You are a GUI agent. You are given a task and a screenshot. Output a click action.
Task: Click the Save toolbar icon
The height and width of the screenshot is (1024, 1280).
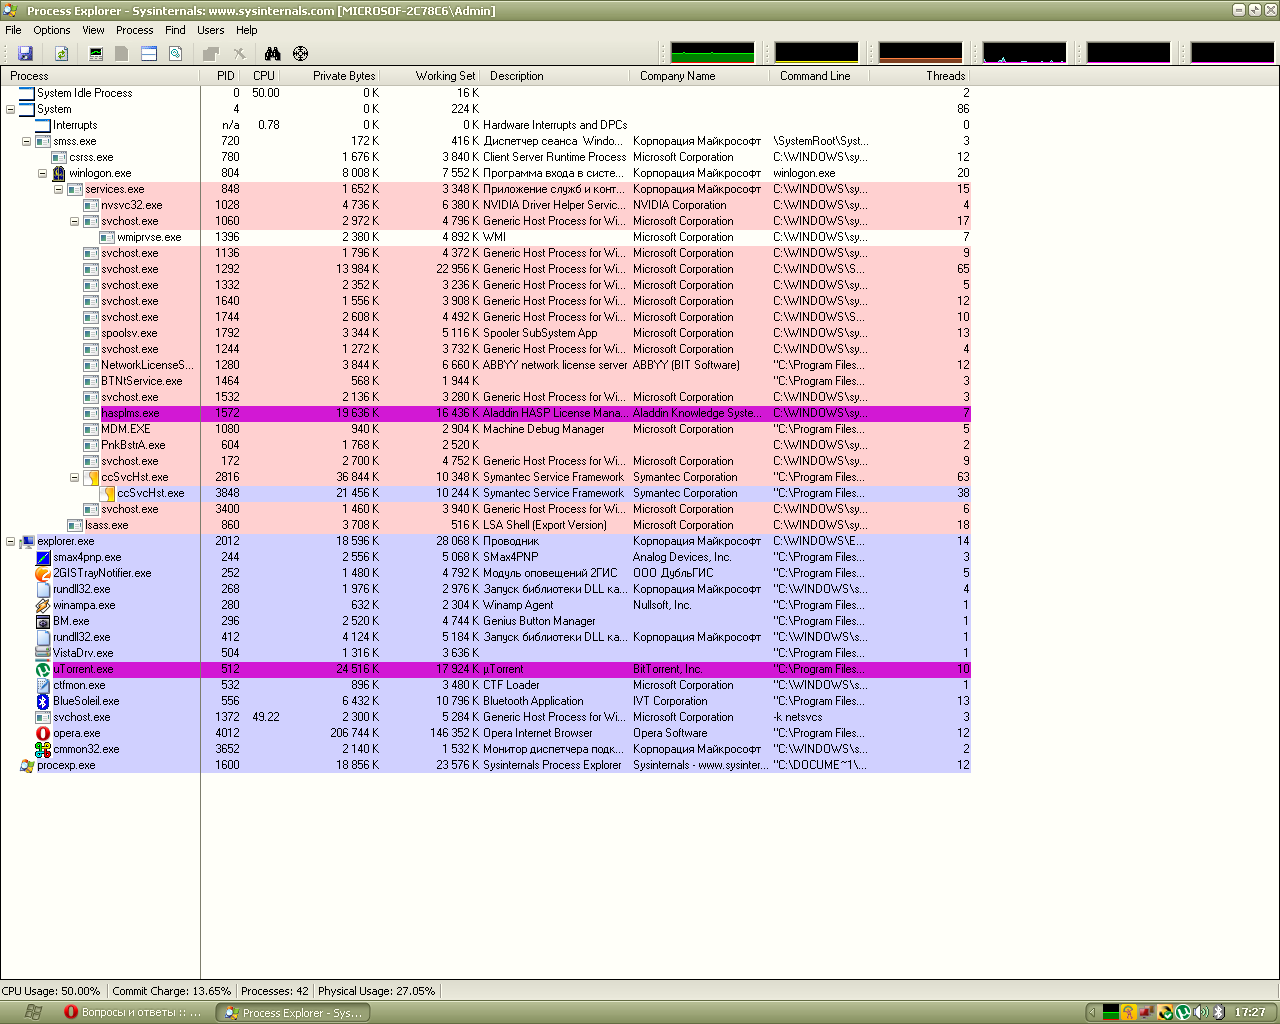point(25,53)
